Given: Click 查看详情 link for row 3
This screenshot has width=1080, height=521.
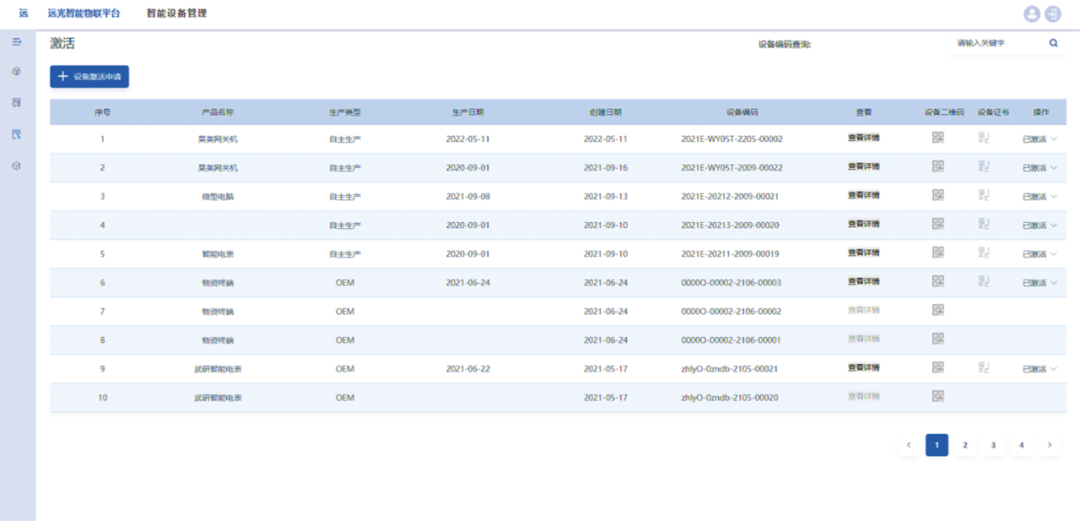Looking at the screenshot, I should pyautogui.click(x=863, y=196).
